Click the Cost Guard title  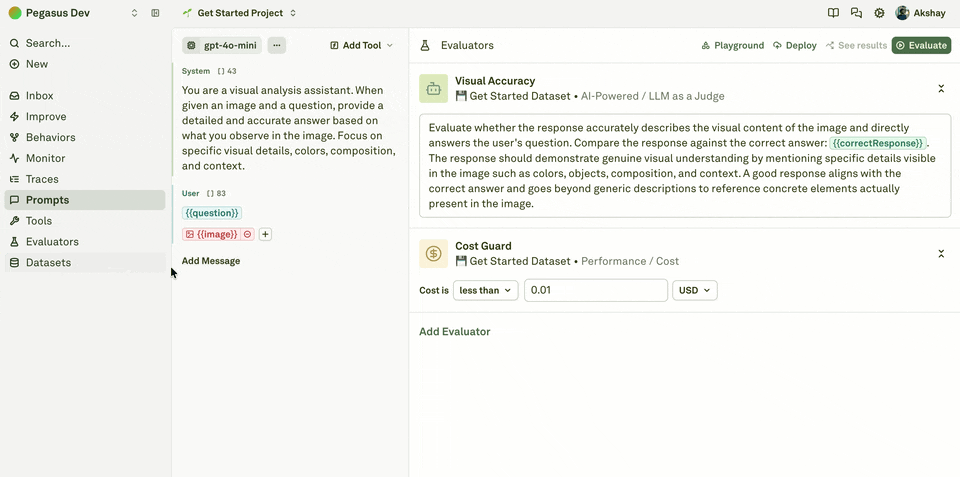click(483, 246)
